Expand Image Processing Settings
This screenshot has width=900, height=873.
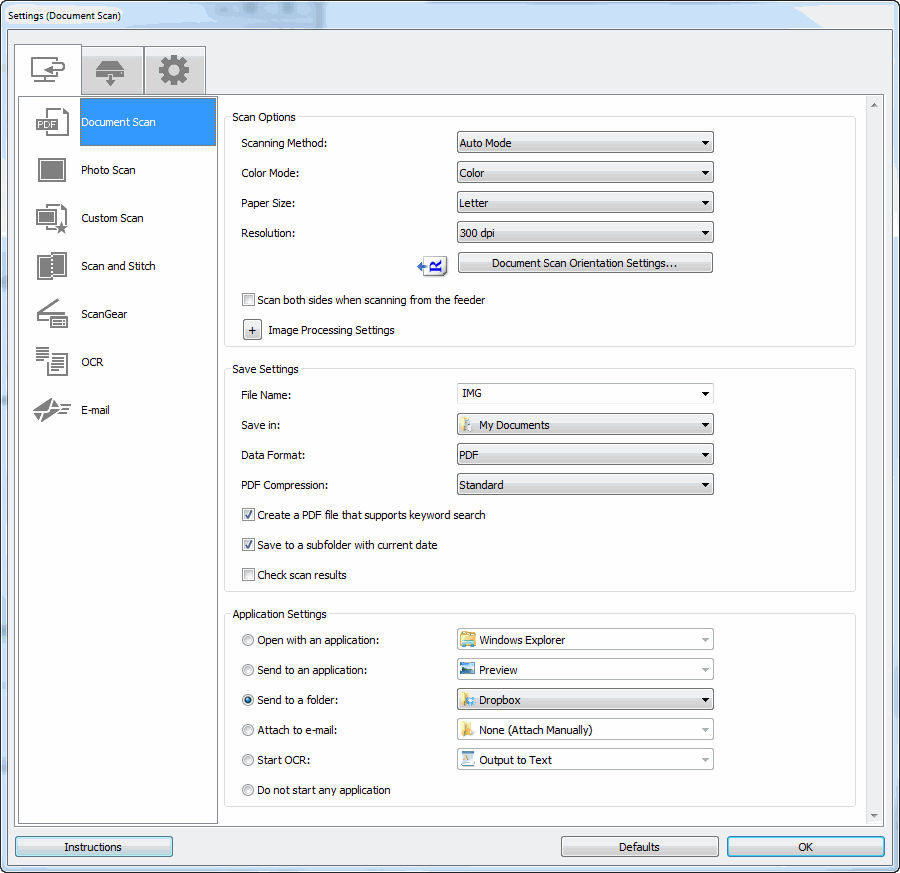[x=252, y=329]
